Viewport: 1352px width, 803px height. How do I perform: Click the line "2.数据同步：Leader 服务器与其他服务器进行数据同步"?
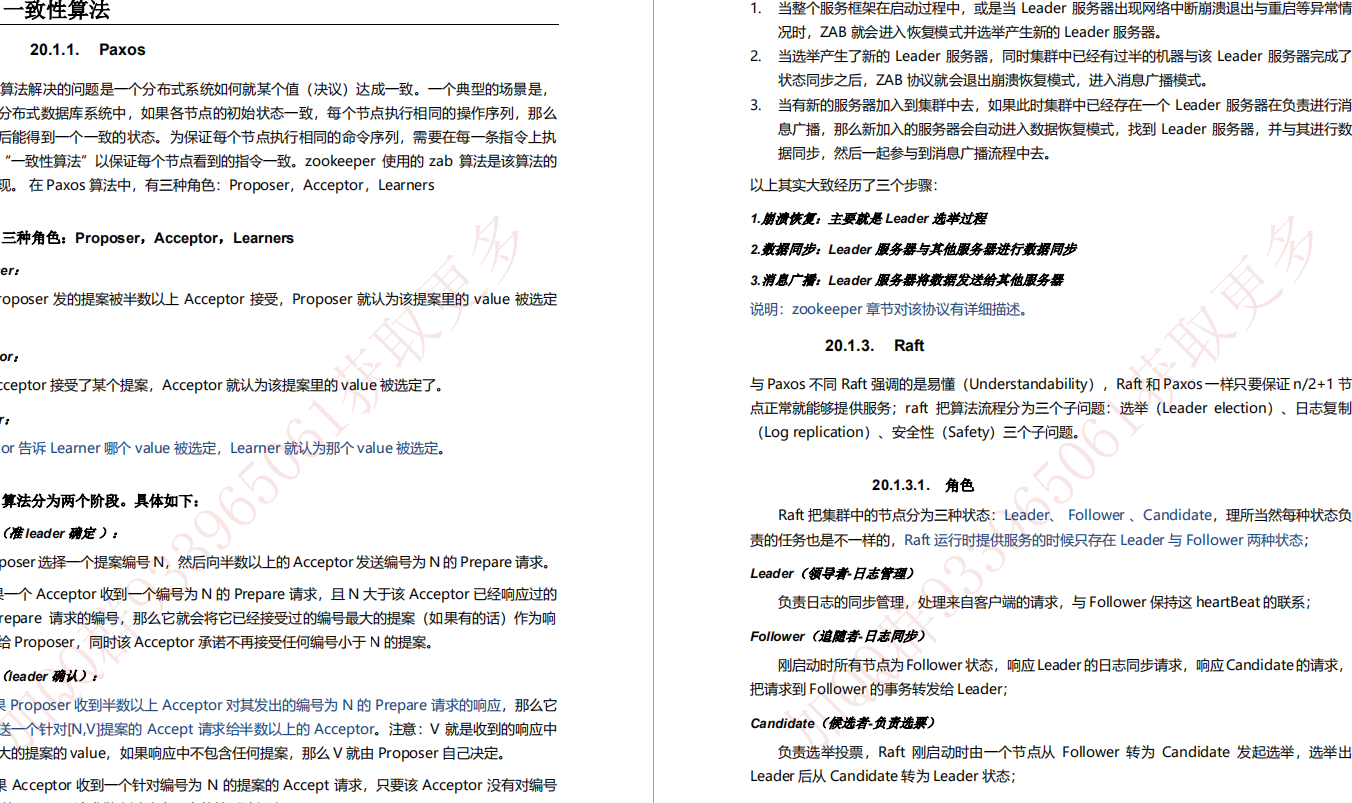pos(913,249)
